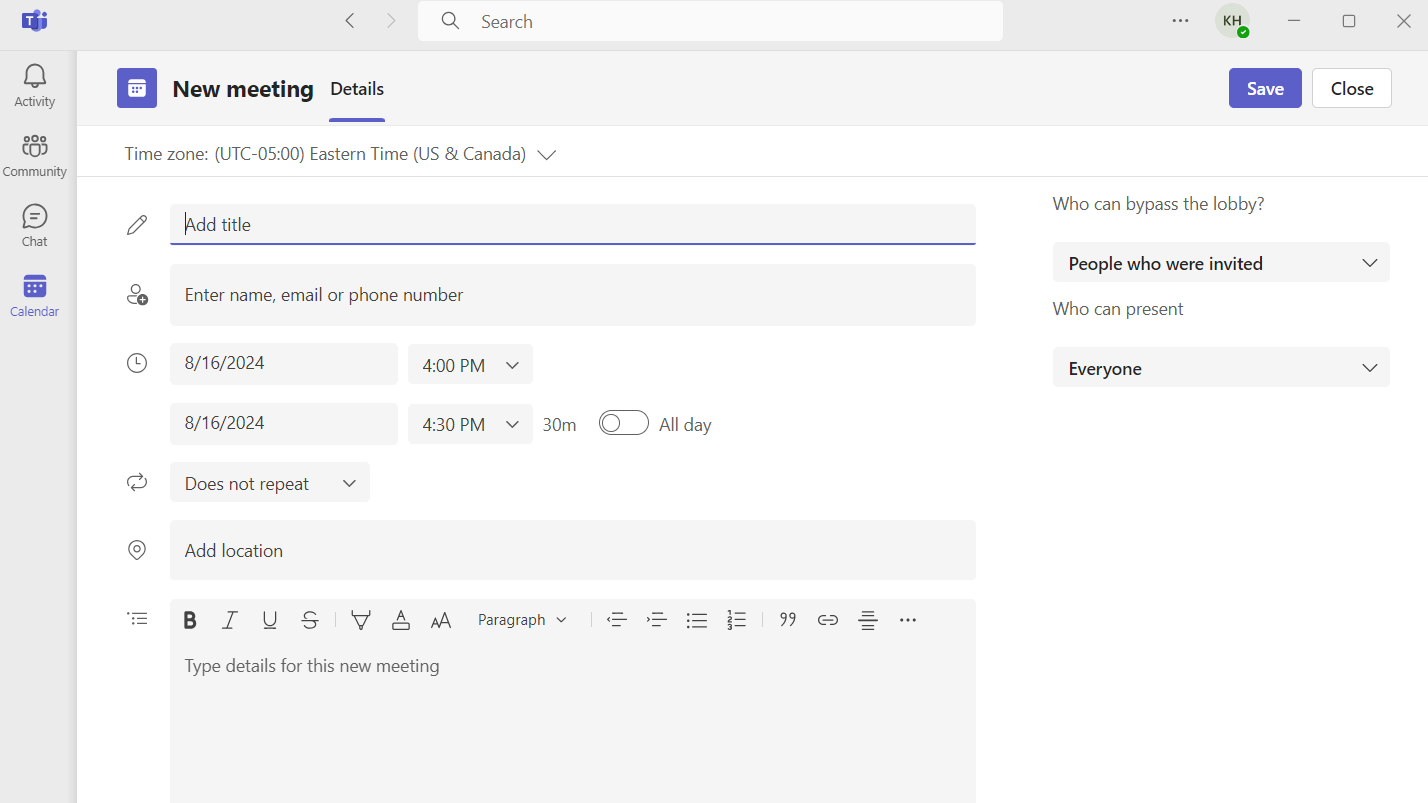Open the font color picker
This screenshot has width=1428, height=803.
(401, 620)
